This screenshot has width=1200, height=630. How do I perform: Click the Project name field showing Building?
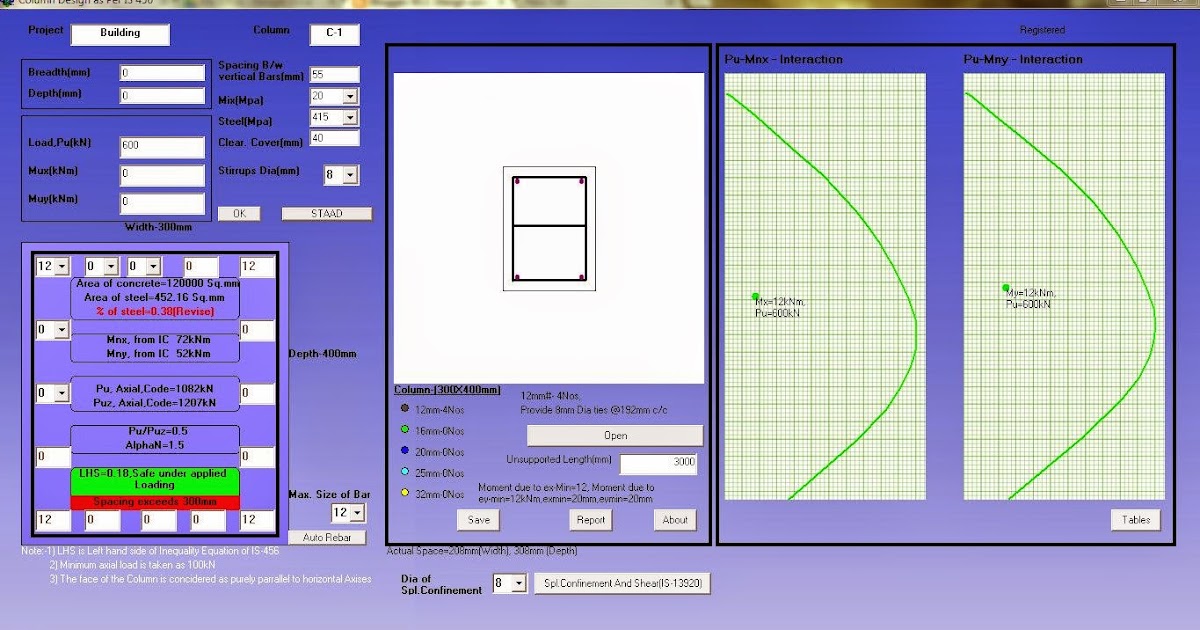coord(120,34)
